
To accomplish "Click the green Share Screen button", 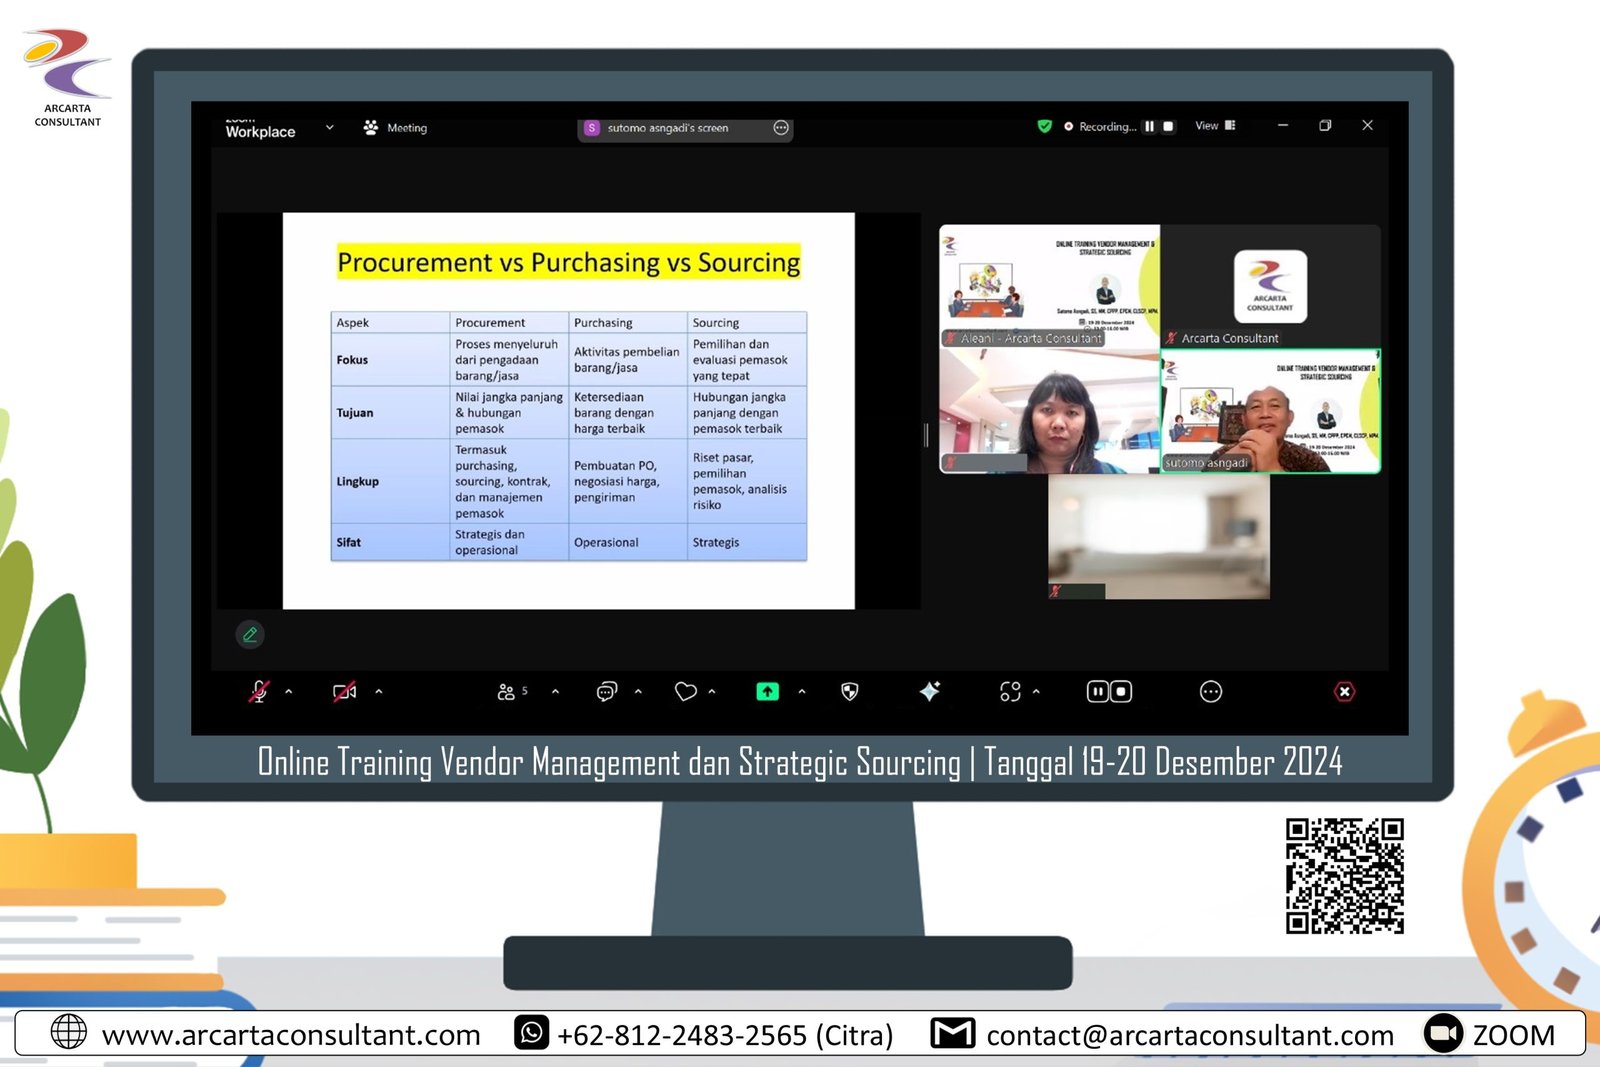I will [x=767, y=692].
